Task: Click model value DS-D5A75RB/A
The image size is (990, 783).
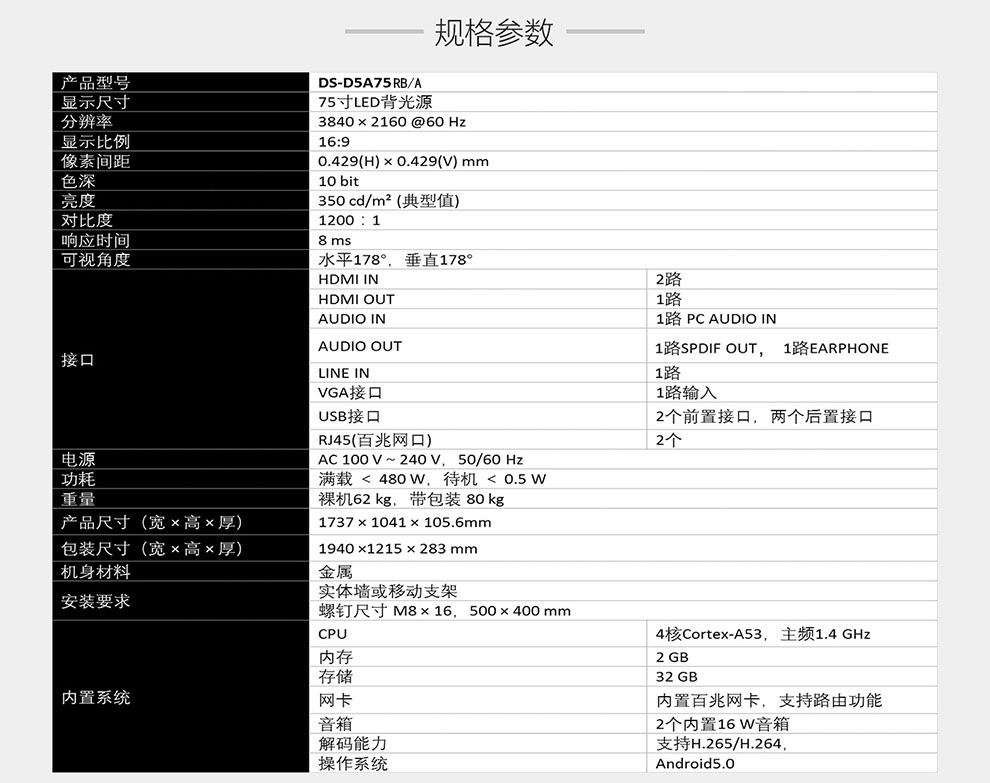Action: (x=370, y=83)
